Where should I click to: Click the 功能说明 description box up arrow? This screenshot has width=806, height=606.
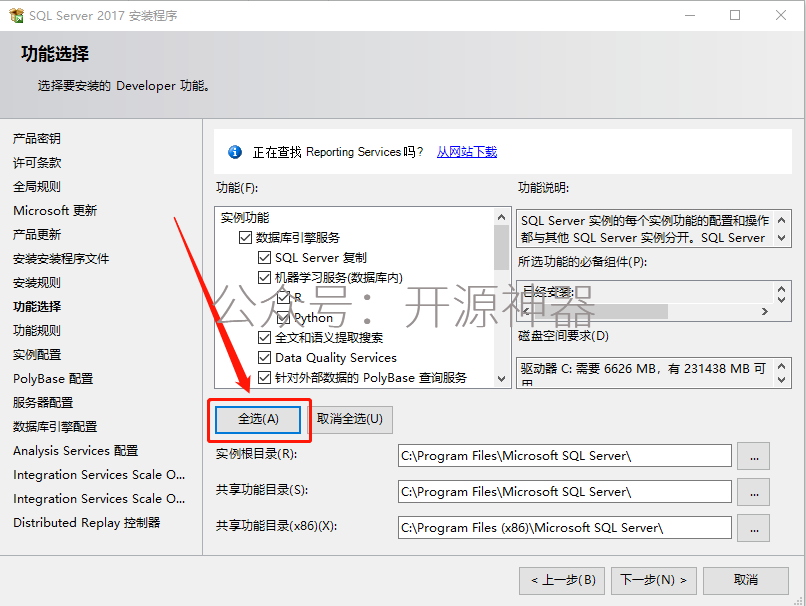coord(782,221)
